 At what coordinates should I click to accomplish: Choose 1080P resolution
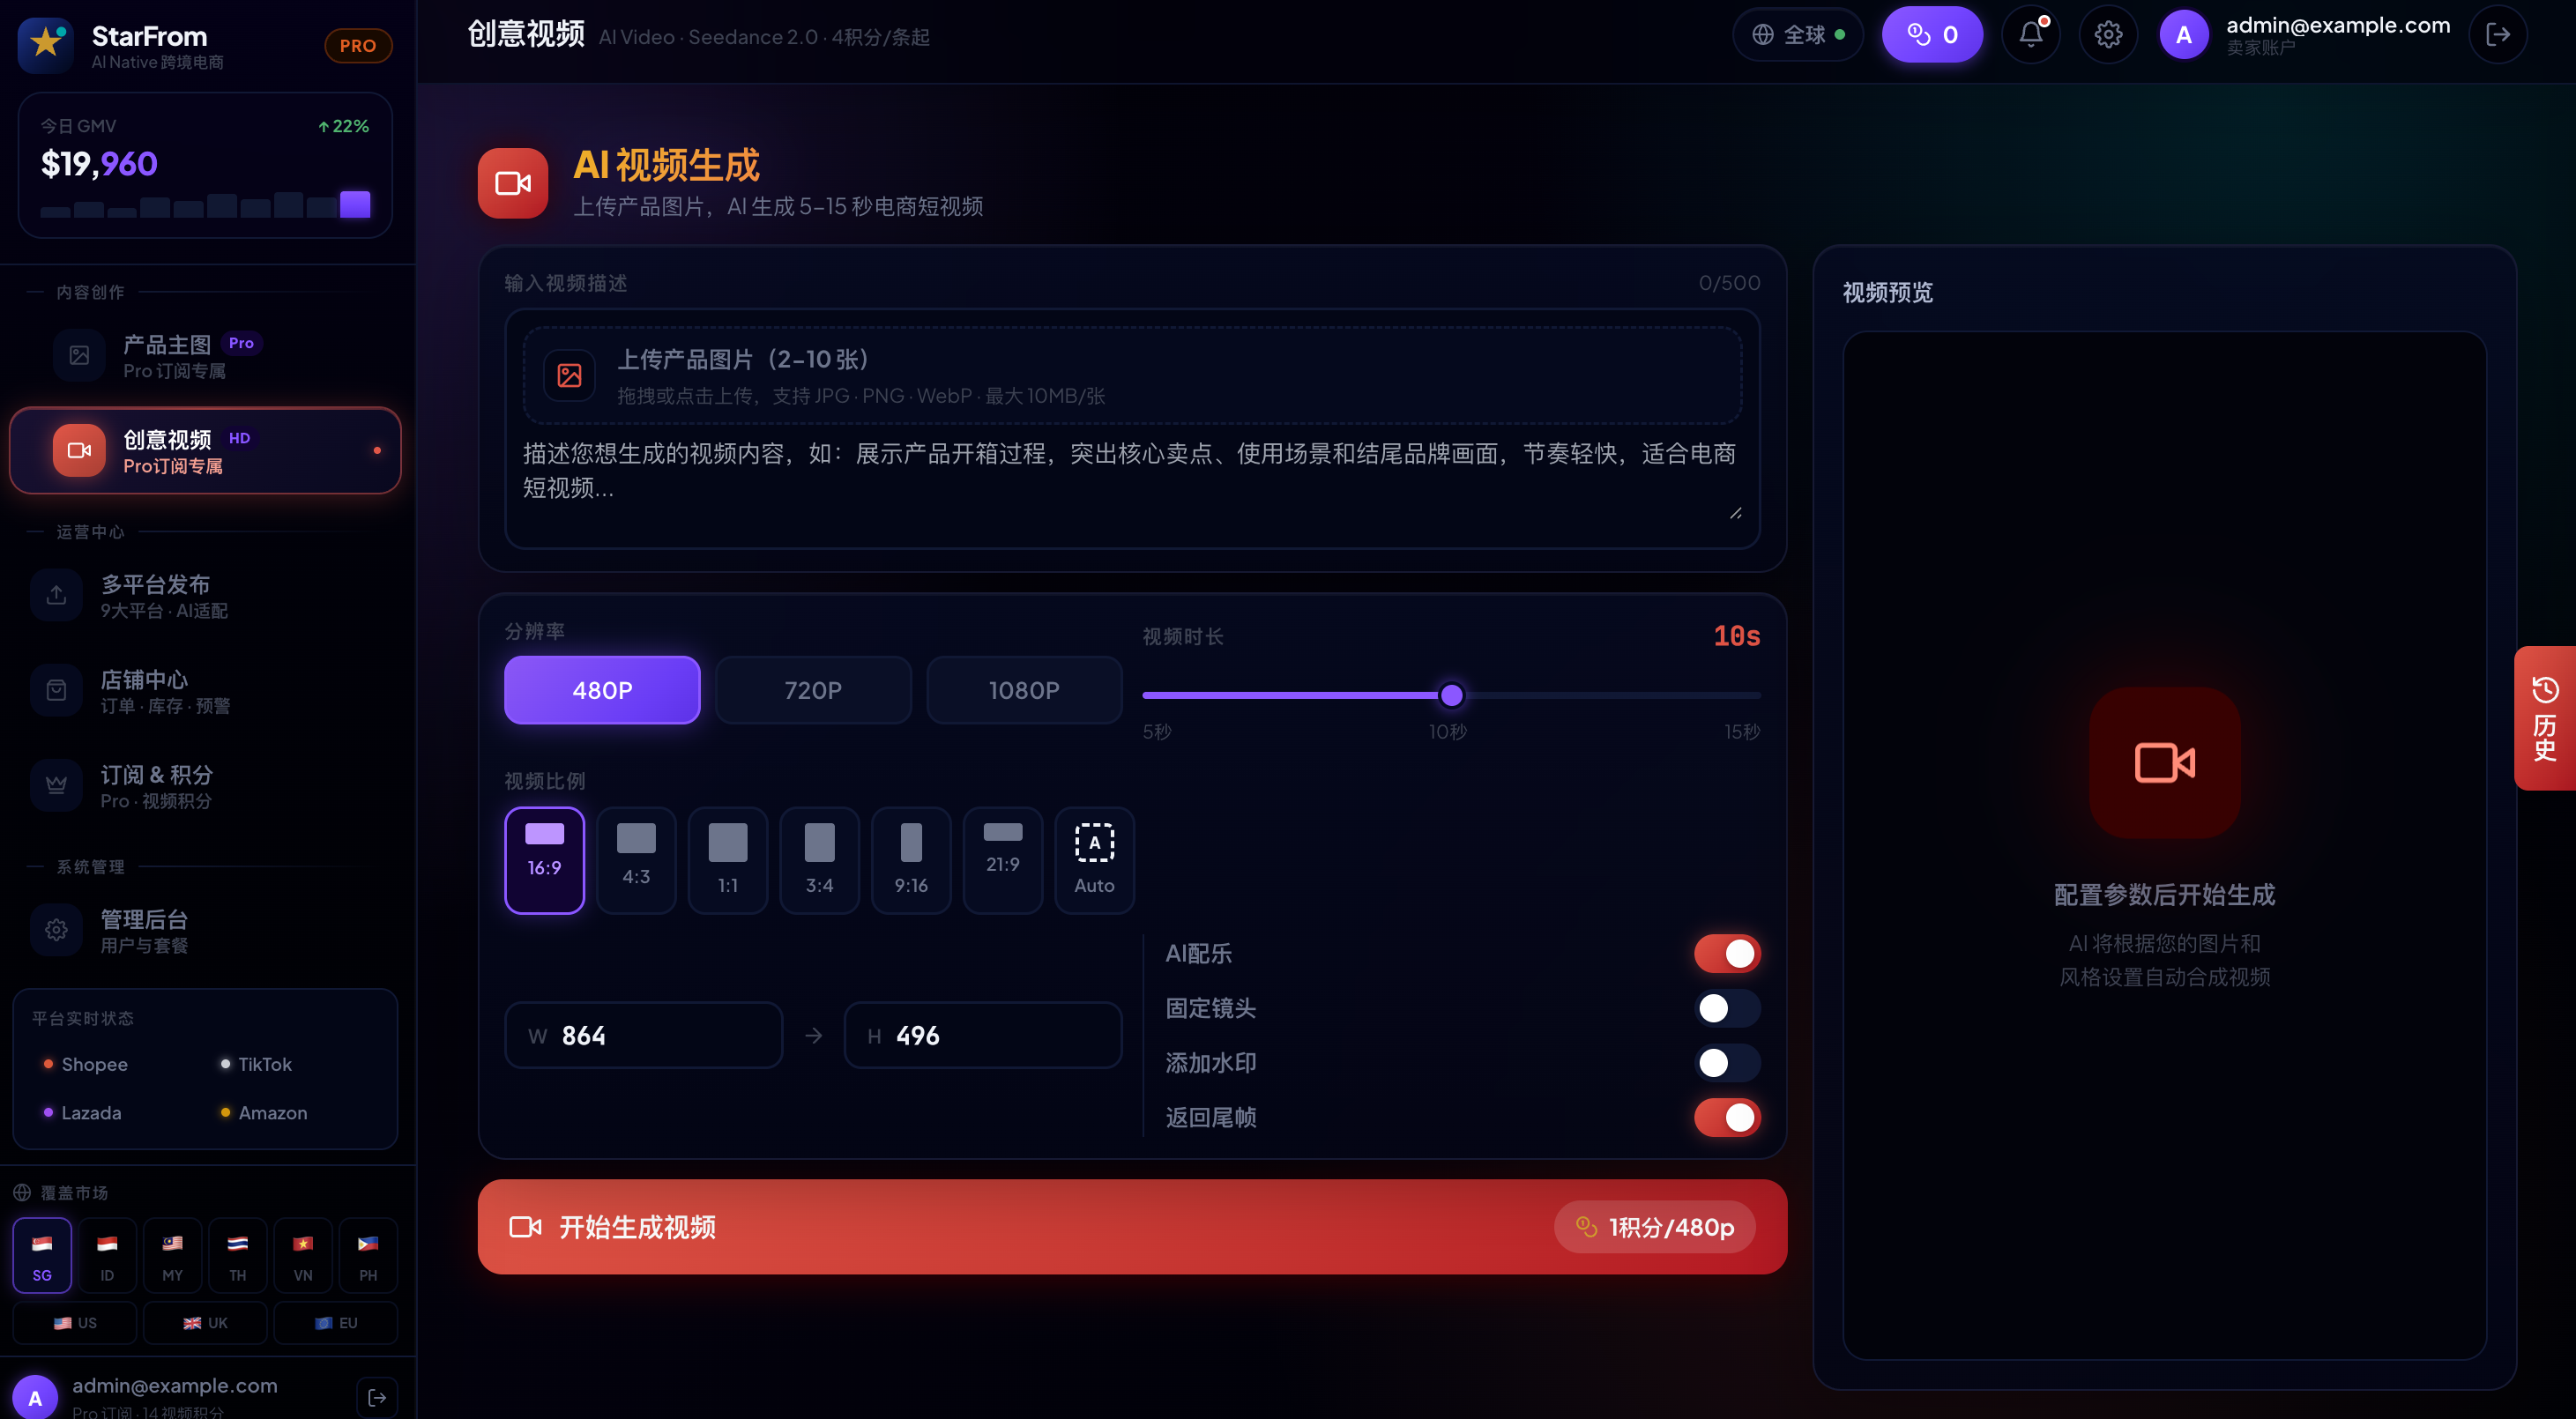pyautogui.click(x=1024, y=690)
